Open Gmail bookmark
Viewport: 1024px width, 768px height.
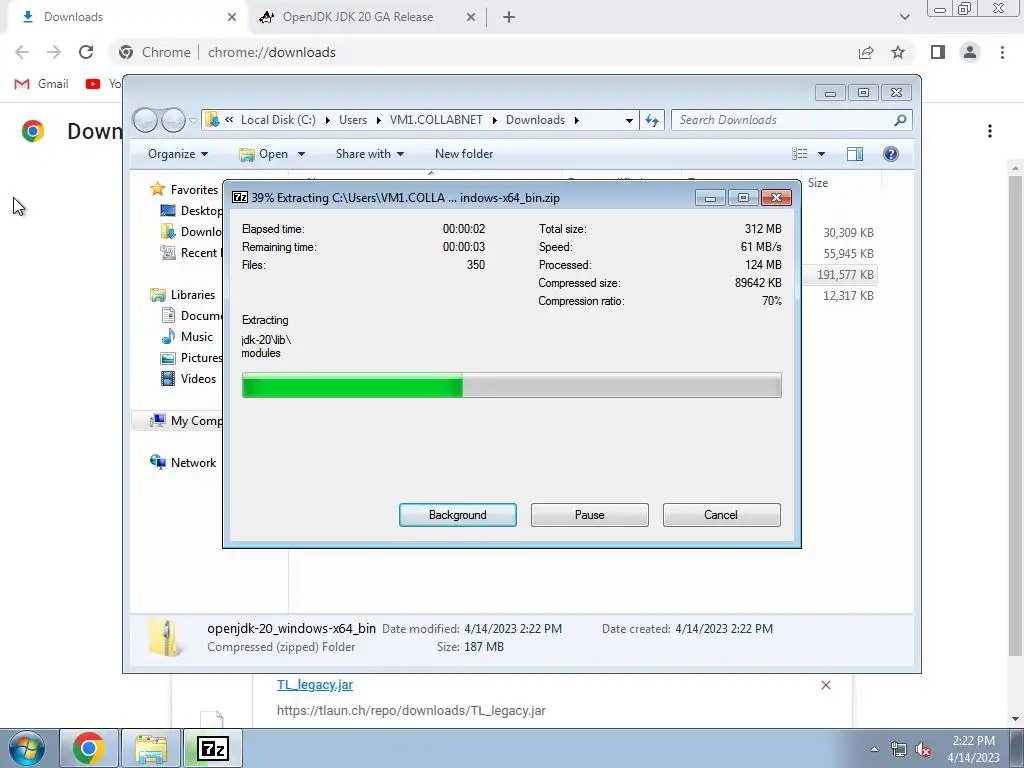pyautogui.click(x=42, y=84)
